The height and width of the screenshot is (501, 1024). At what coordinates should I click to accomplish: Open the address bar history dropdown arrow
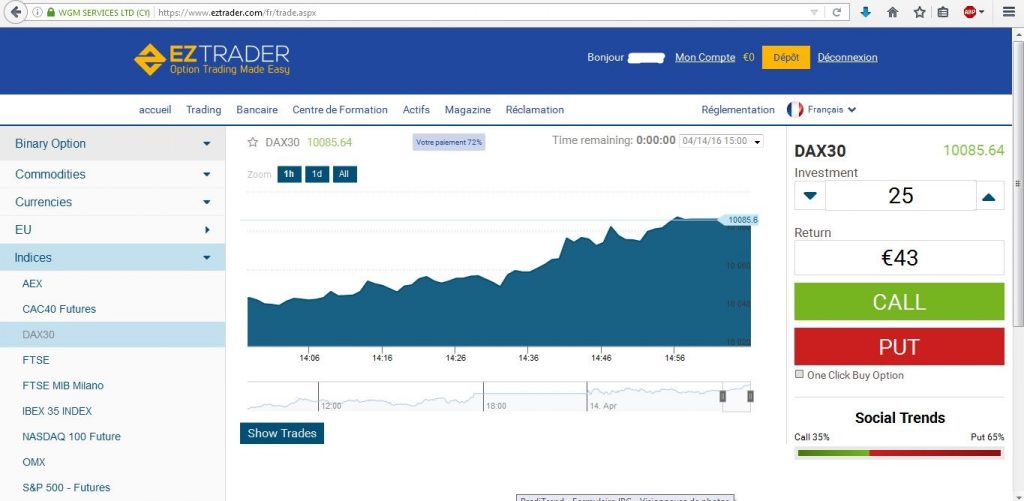(814, 12)
